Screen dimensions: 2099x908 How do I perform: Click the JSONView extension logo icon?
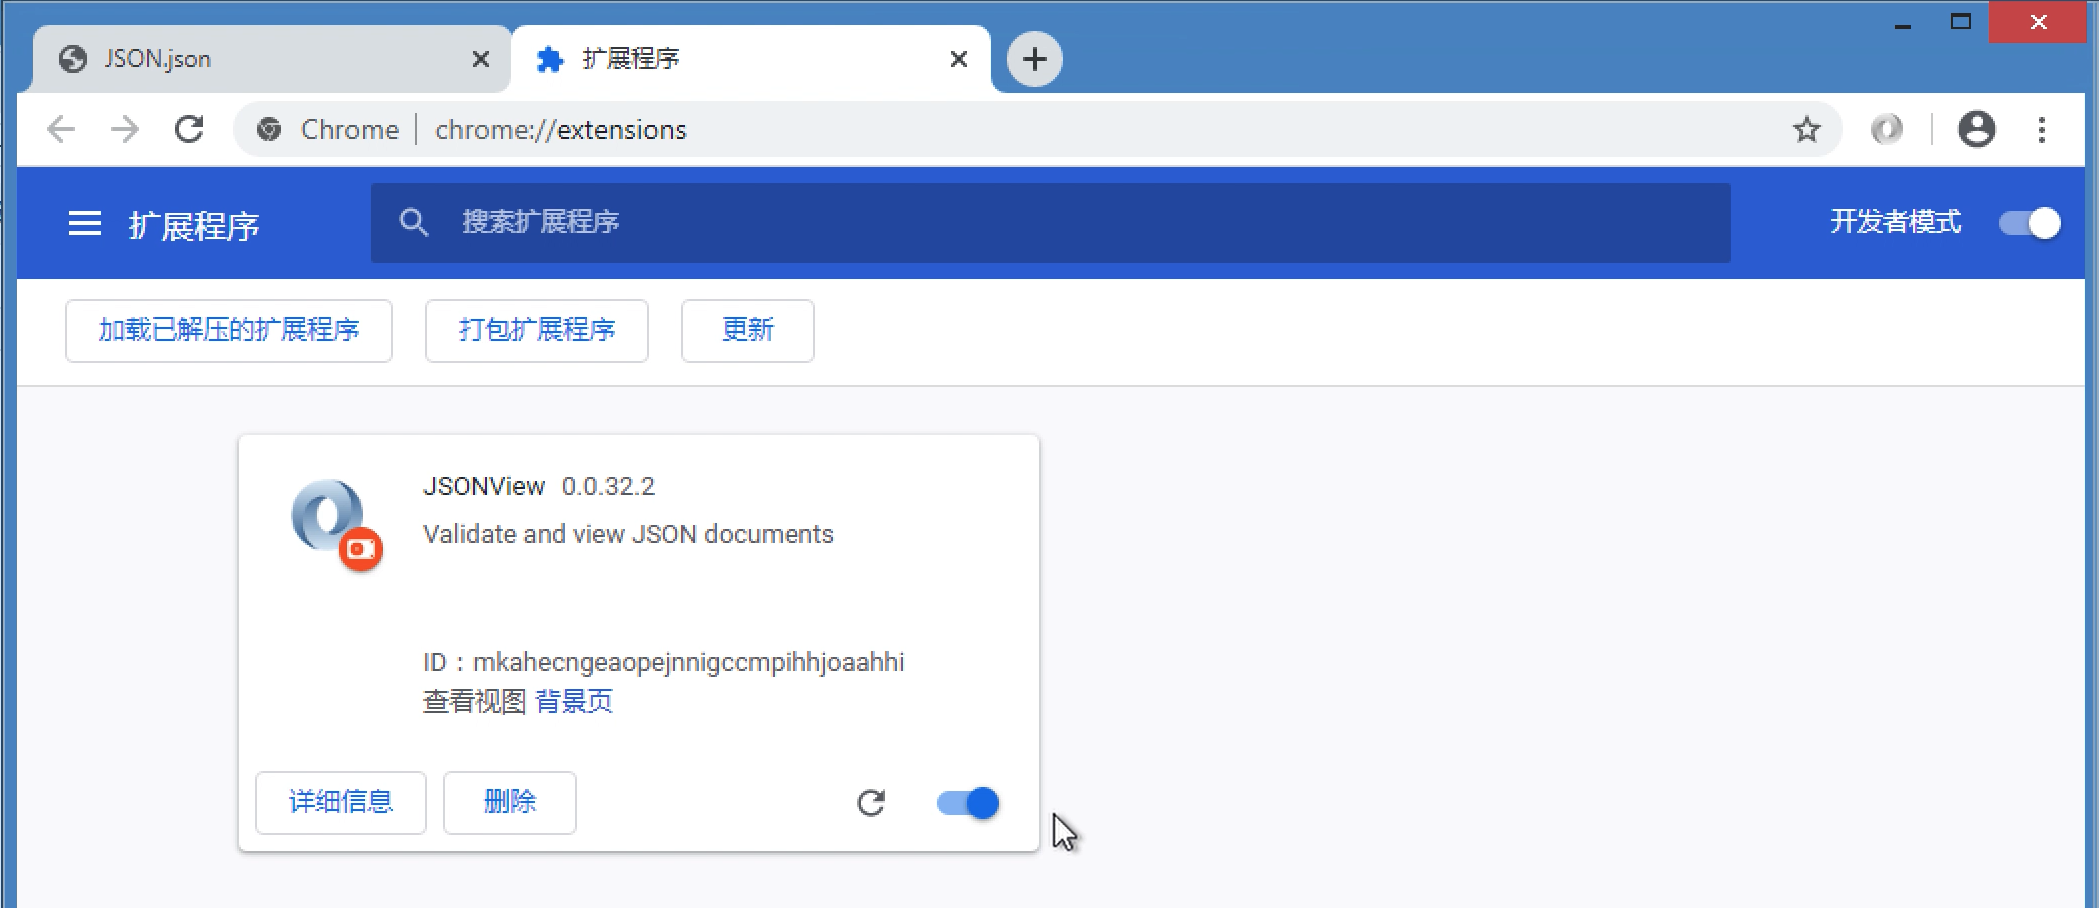(x=336, y=525)
